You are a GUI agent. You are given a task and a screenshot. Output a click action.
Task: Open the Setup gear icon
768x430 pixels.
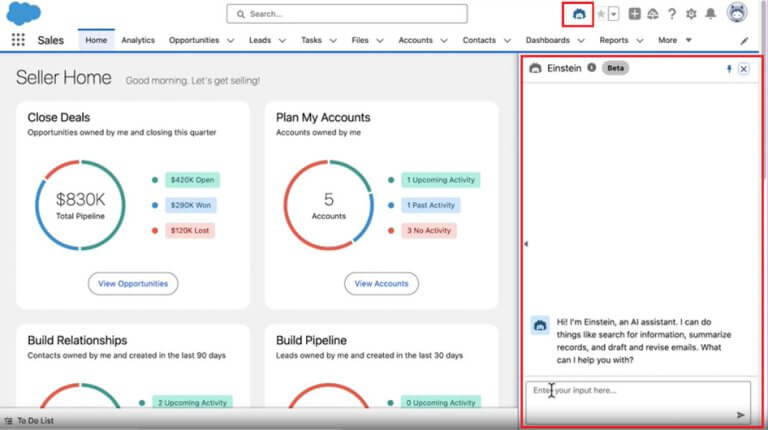(691, 14)
